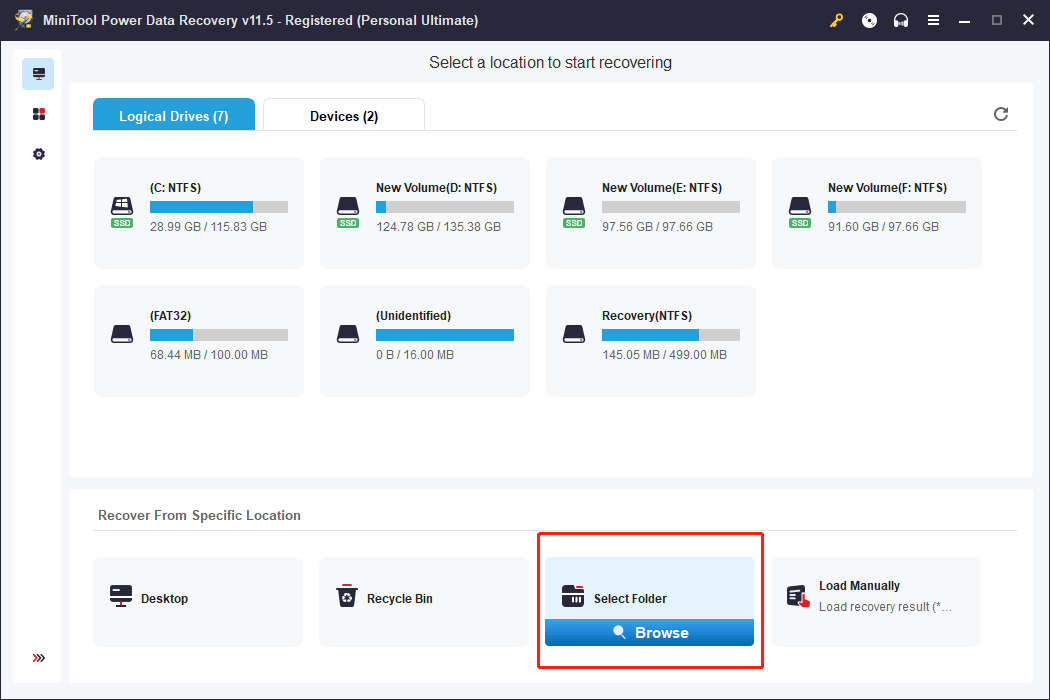
Task: Click the Load Manually icon
Action: point(798,596)
